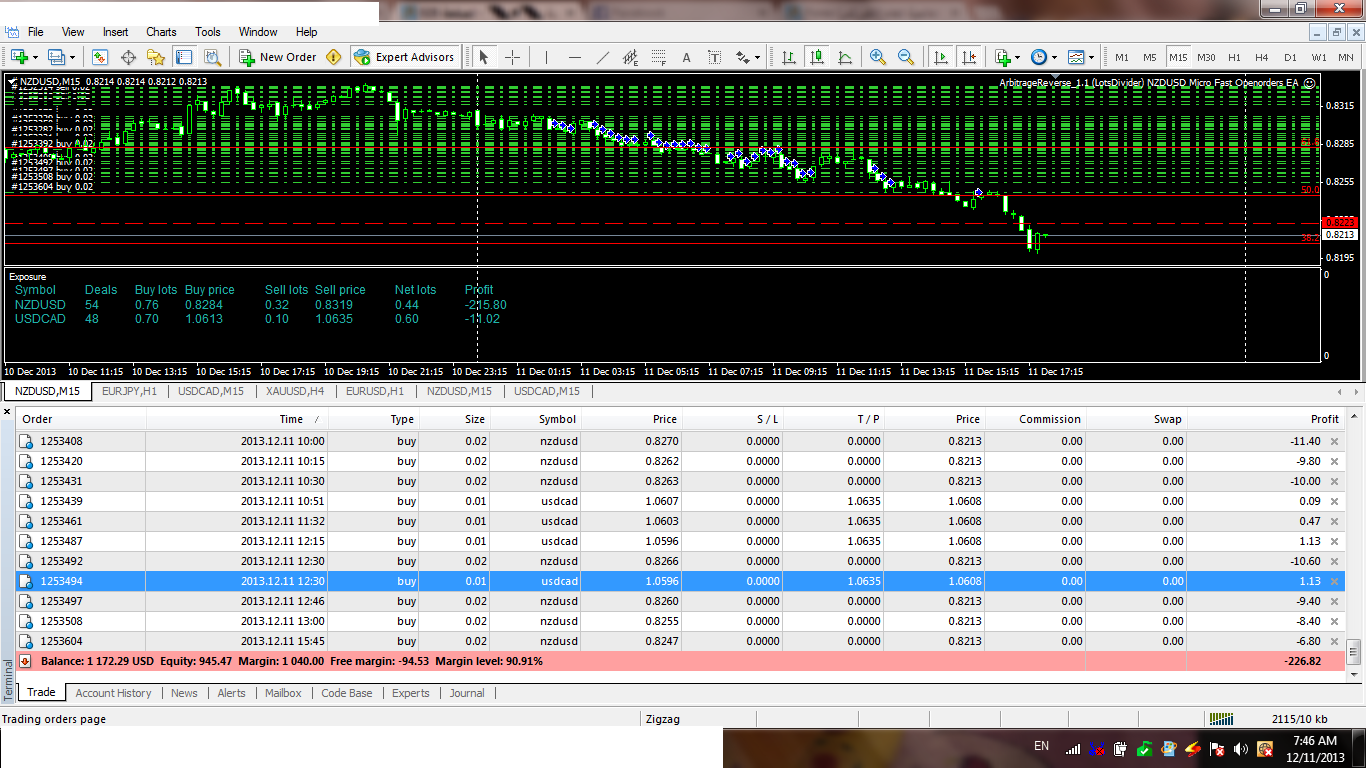Draw a vertical line tool
Screen dimensions: 1366x768
[x=546, y=57]
